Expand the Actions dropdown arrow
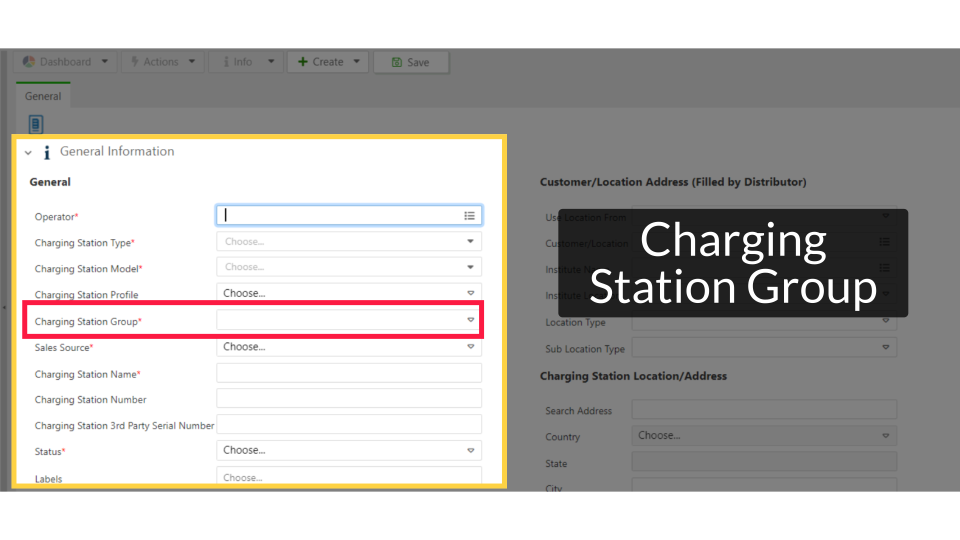 [192, 62]
